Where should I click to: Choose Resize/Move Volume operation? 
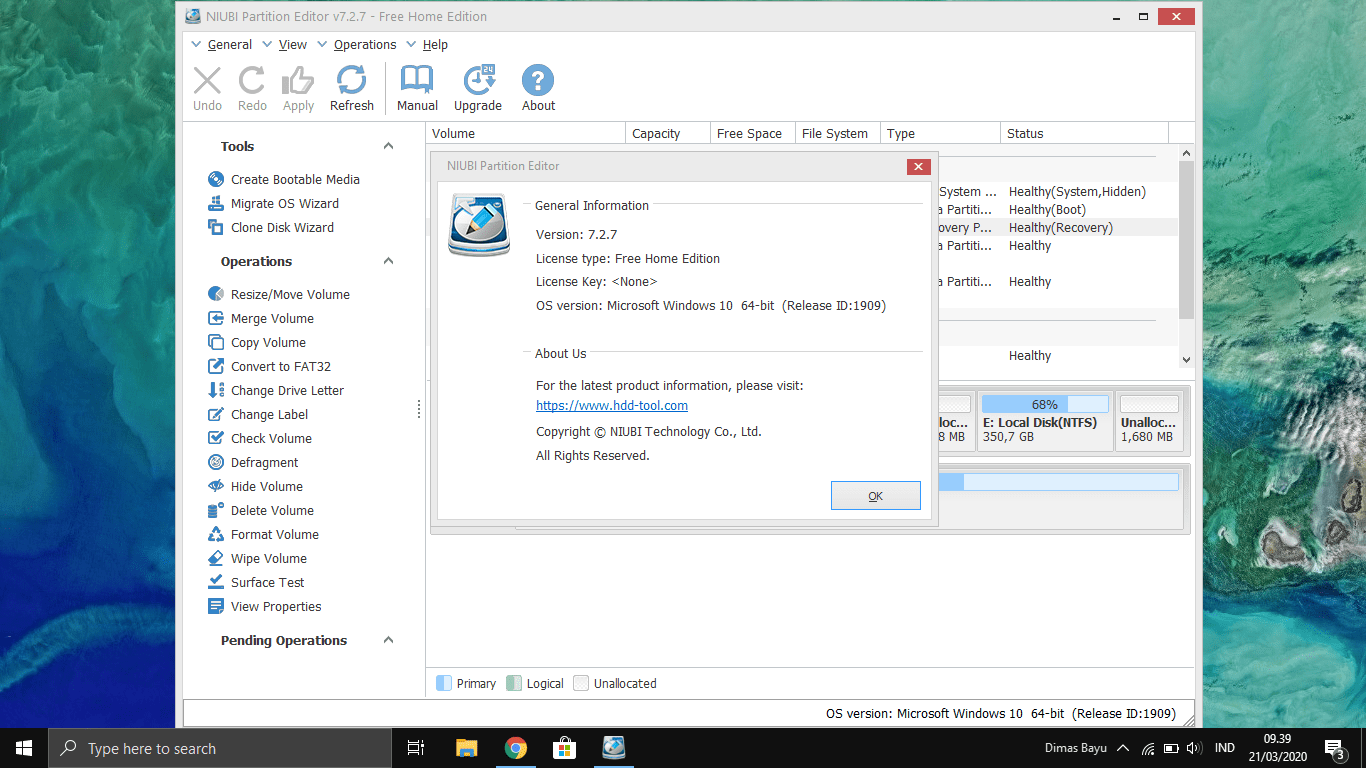pos(290,294)
